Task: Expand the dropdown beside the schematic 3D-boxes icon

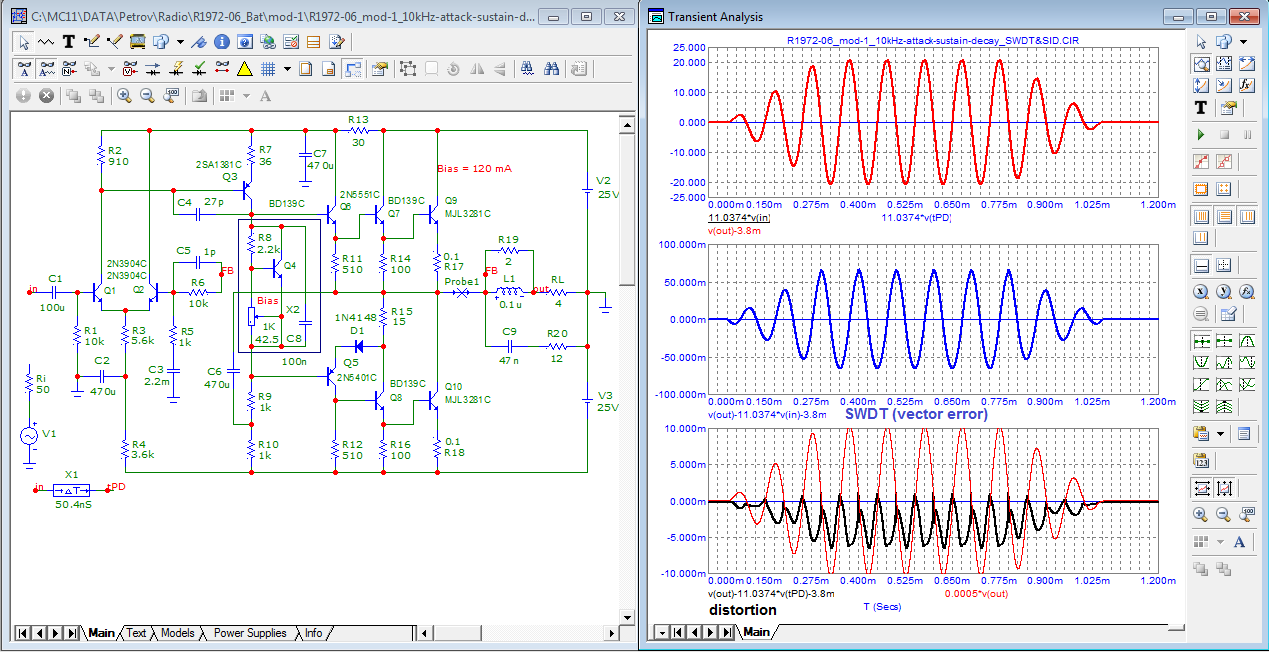Action: pos(180,42)
